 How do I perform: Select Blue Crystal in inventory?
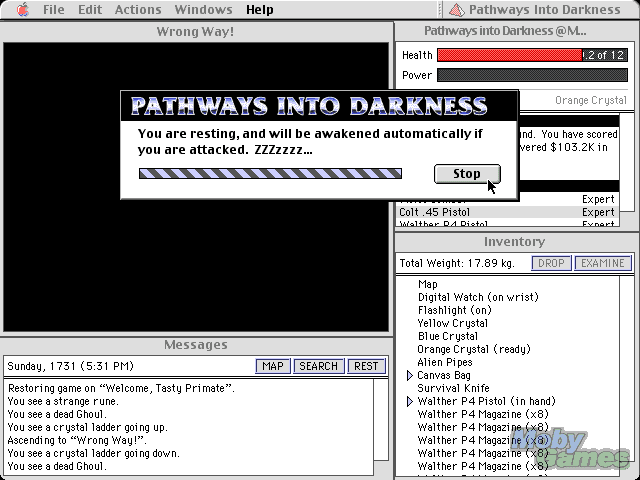(448, 337)
